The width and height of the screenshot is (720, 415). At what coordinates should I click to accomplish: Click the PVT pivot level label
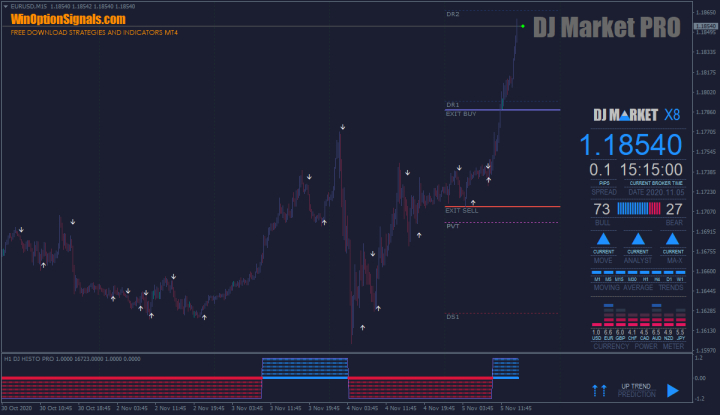coord(453,226)
